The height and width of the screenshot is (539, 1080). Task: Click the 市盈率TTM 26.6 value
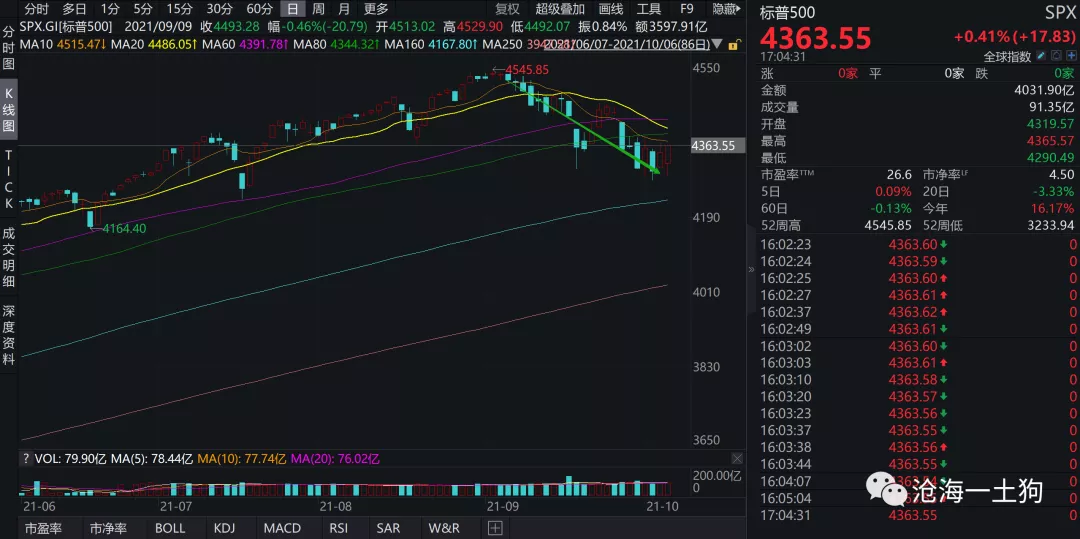tap(900, 175)
